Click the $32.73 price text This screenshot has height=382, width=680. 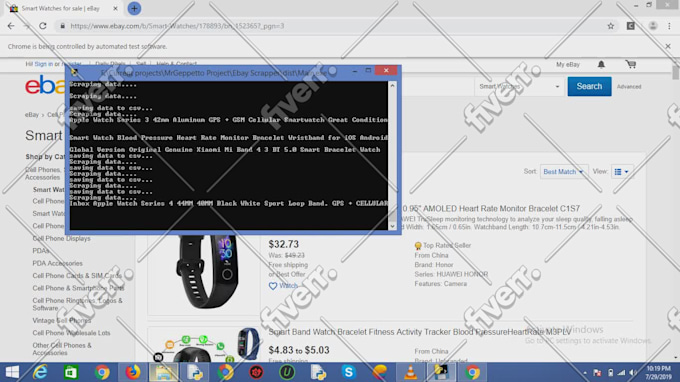(284, 244)
